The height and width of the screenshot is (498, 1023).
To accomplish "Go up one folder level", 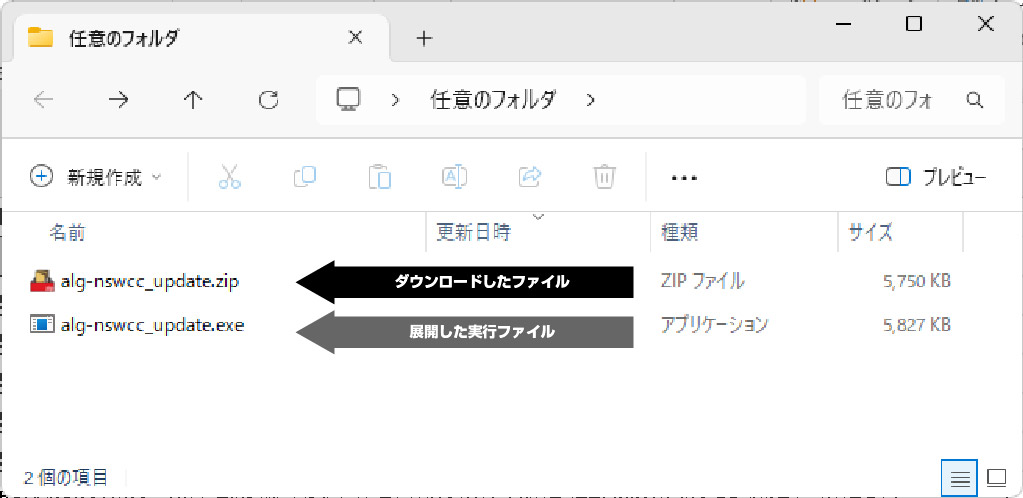I will tap(193, 99).
